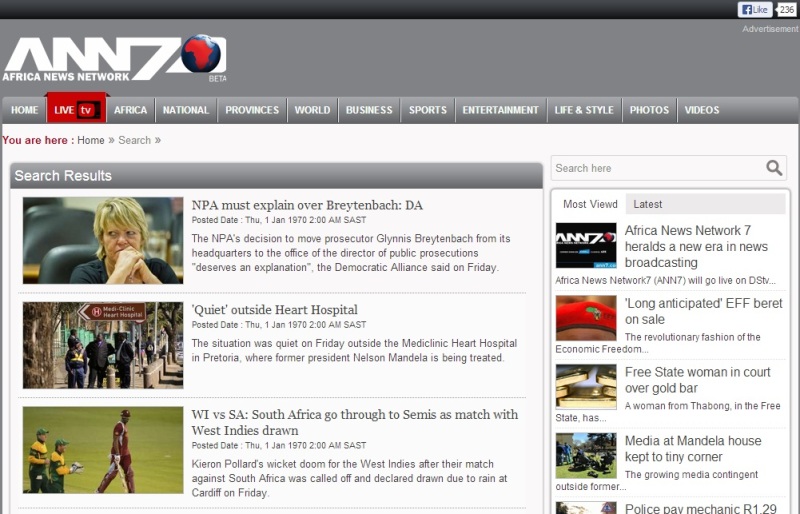Image resolution: width=800 pixels, height=514 pixels.
Task: Open the LIVE tv menu item
Action: (76, 110)
